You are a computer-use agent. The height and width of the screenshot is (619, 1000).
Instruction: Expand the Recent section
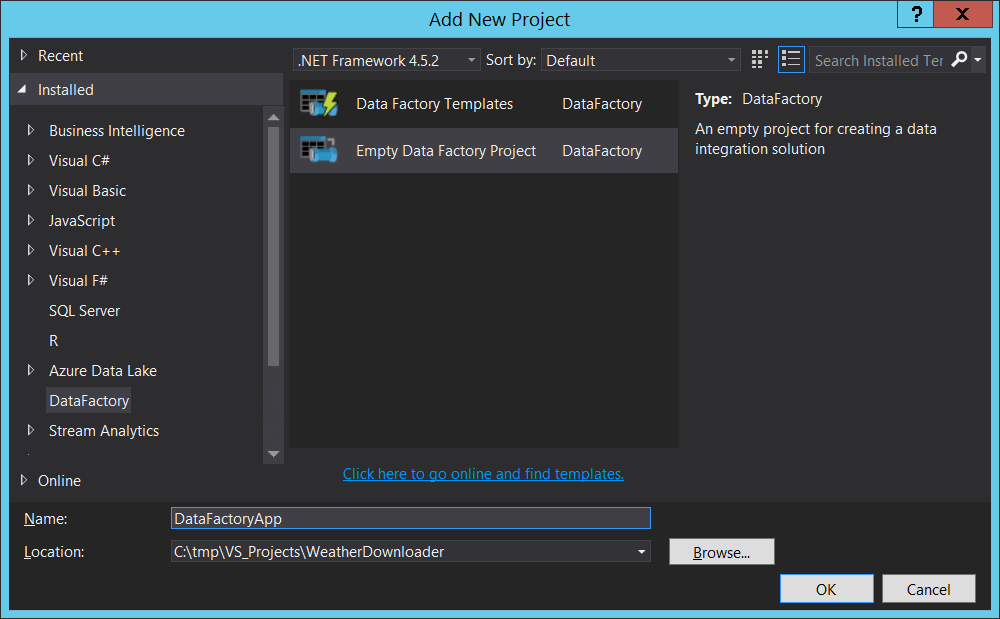click(24, 55)
